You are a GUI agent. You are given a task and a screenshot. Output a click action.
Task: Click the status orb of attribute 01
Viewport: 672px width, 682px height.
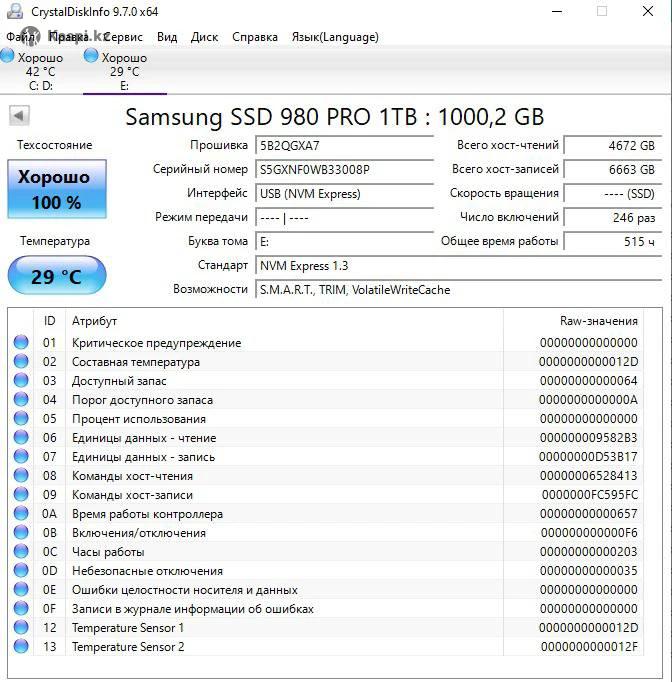click(x=21, y=343)
